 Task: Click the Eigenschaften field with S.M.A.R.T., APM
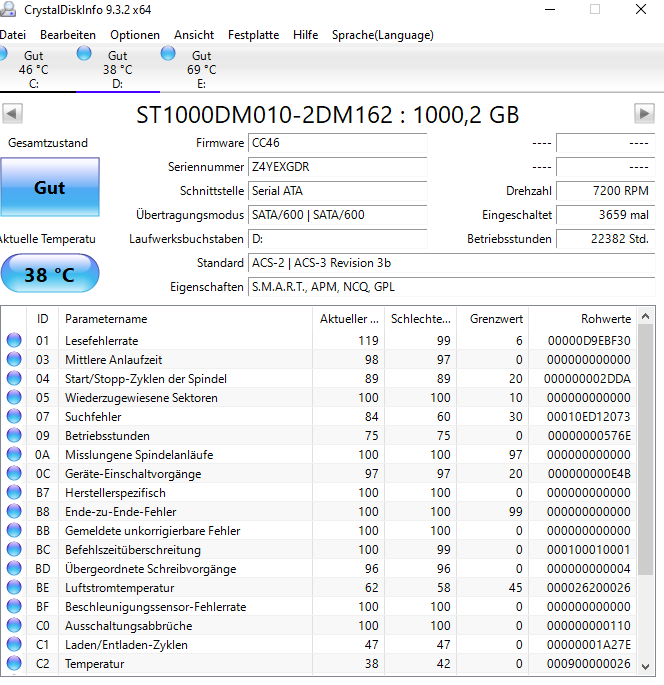click(x=452, y=287)
